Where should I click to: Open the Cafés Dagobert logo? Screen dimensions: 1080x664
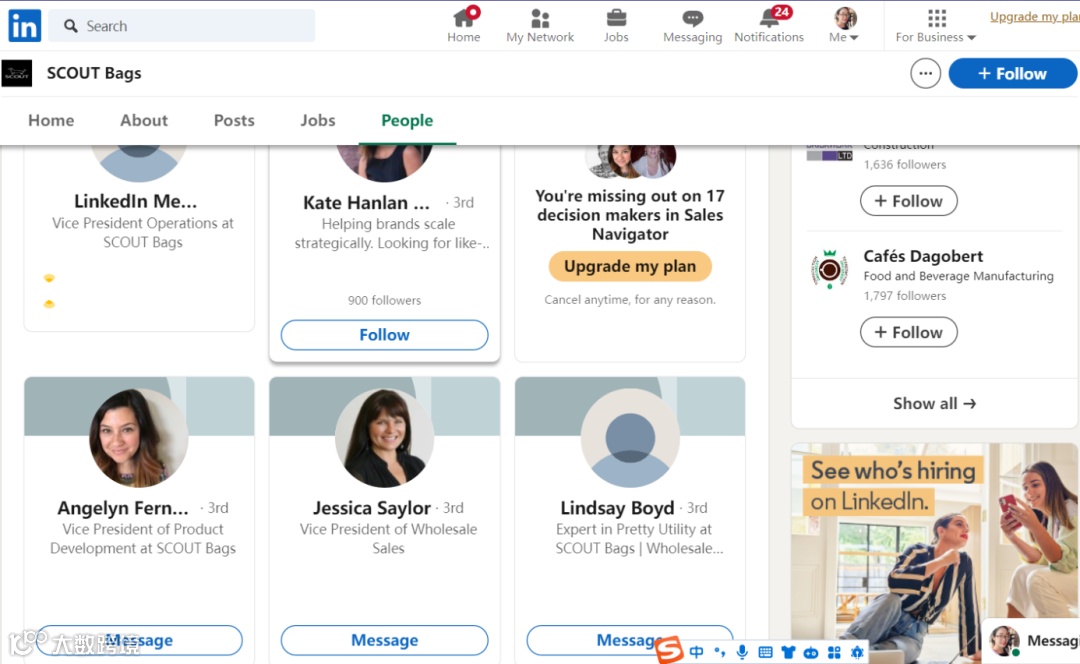[x=829, y=269]
